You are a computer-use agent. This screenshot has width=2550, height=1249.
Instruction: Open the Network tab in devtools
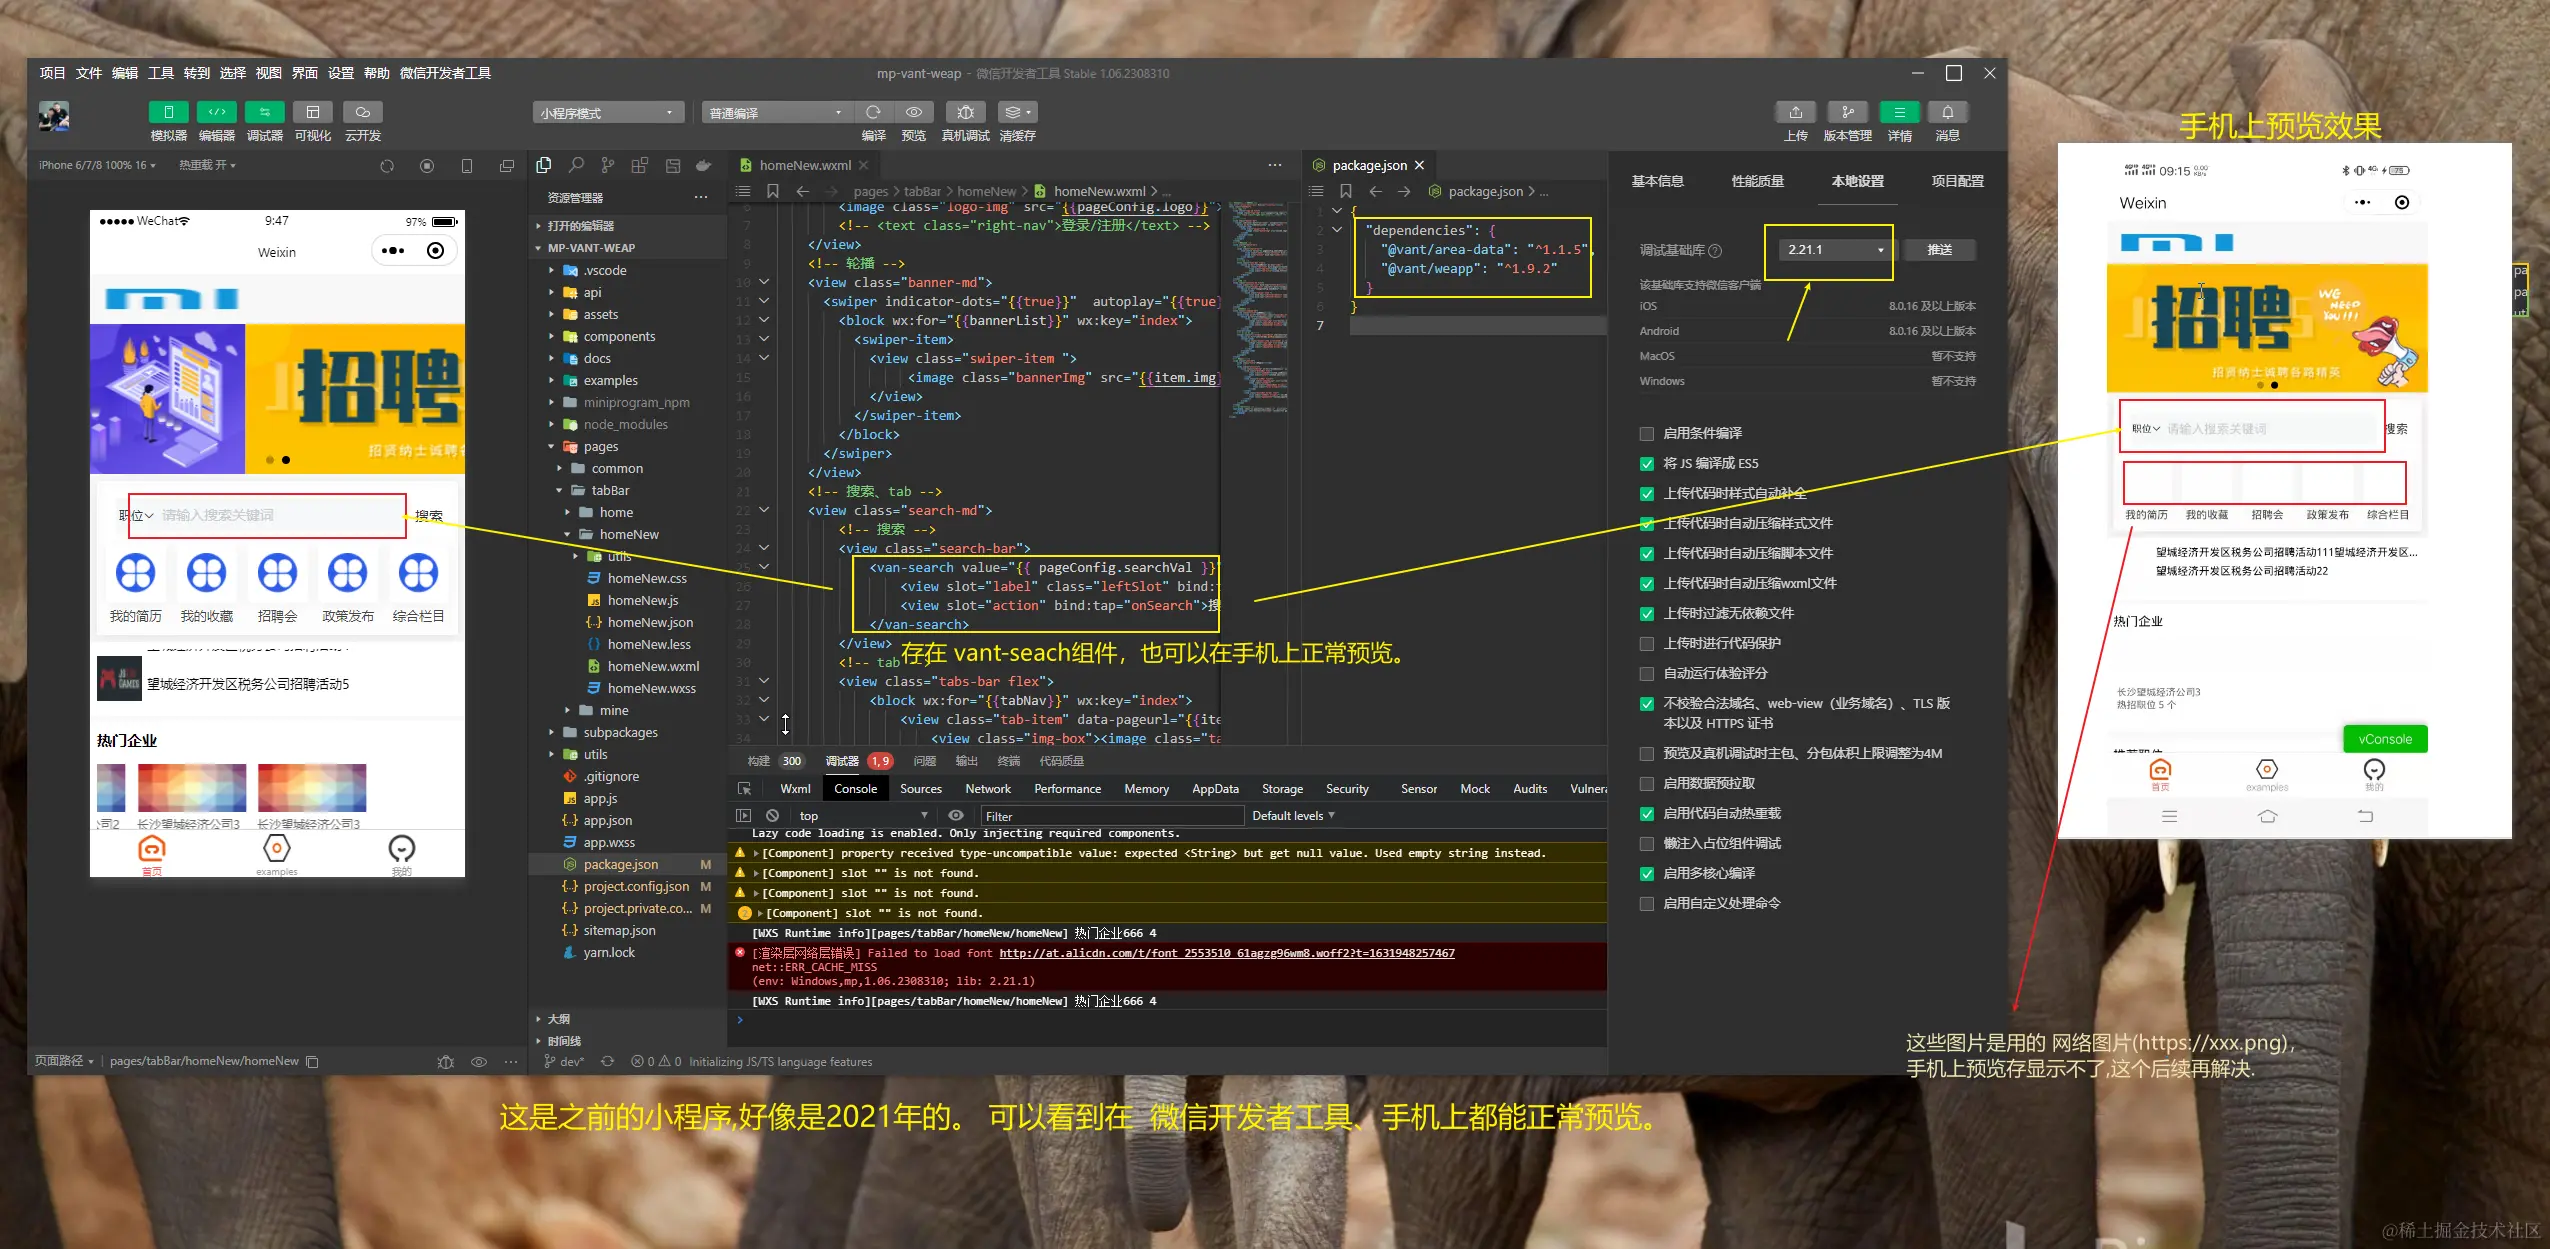tap(987, 789)
